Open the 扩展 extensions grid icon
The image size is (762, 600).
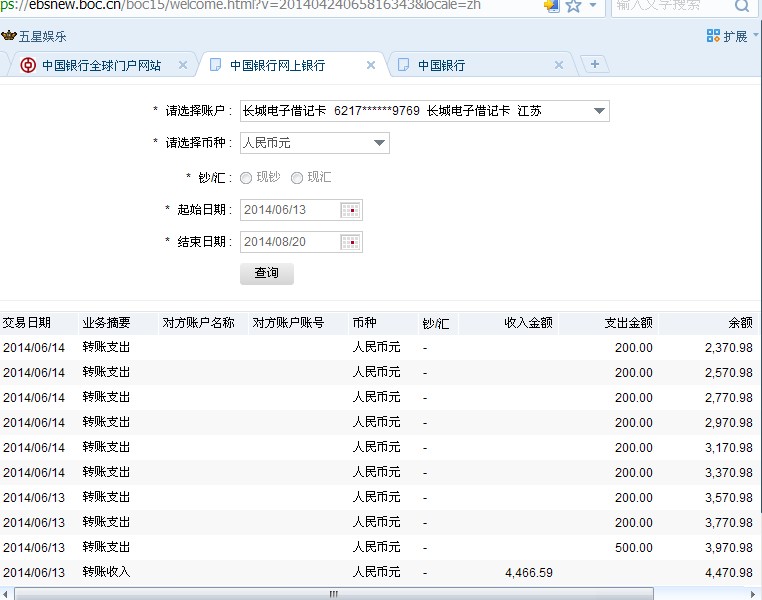713,36
